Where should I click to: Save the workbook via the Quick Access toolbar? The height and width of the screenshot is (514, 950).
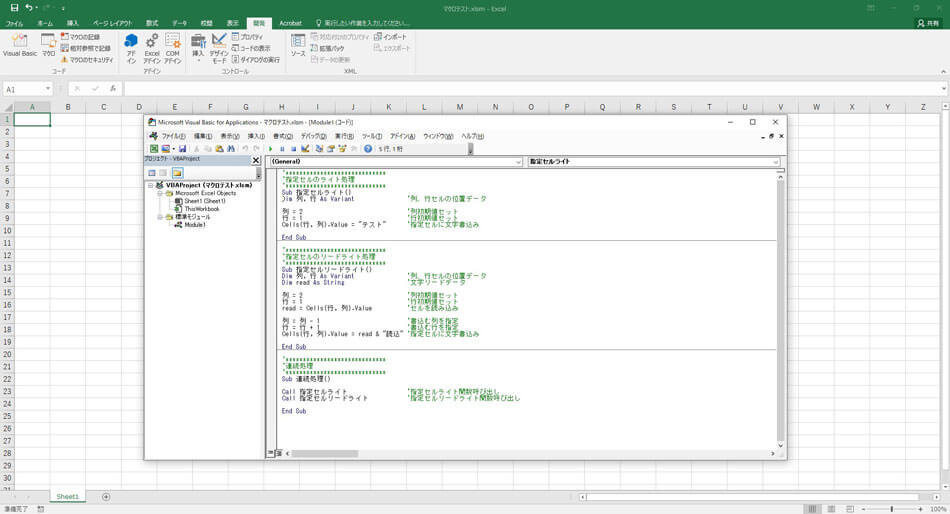14,8
